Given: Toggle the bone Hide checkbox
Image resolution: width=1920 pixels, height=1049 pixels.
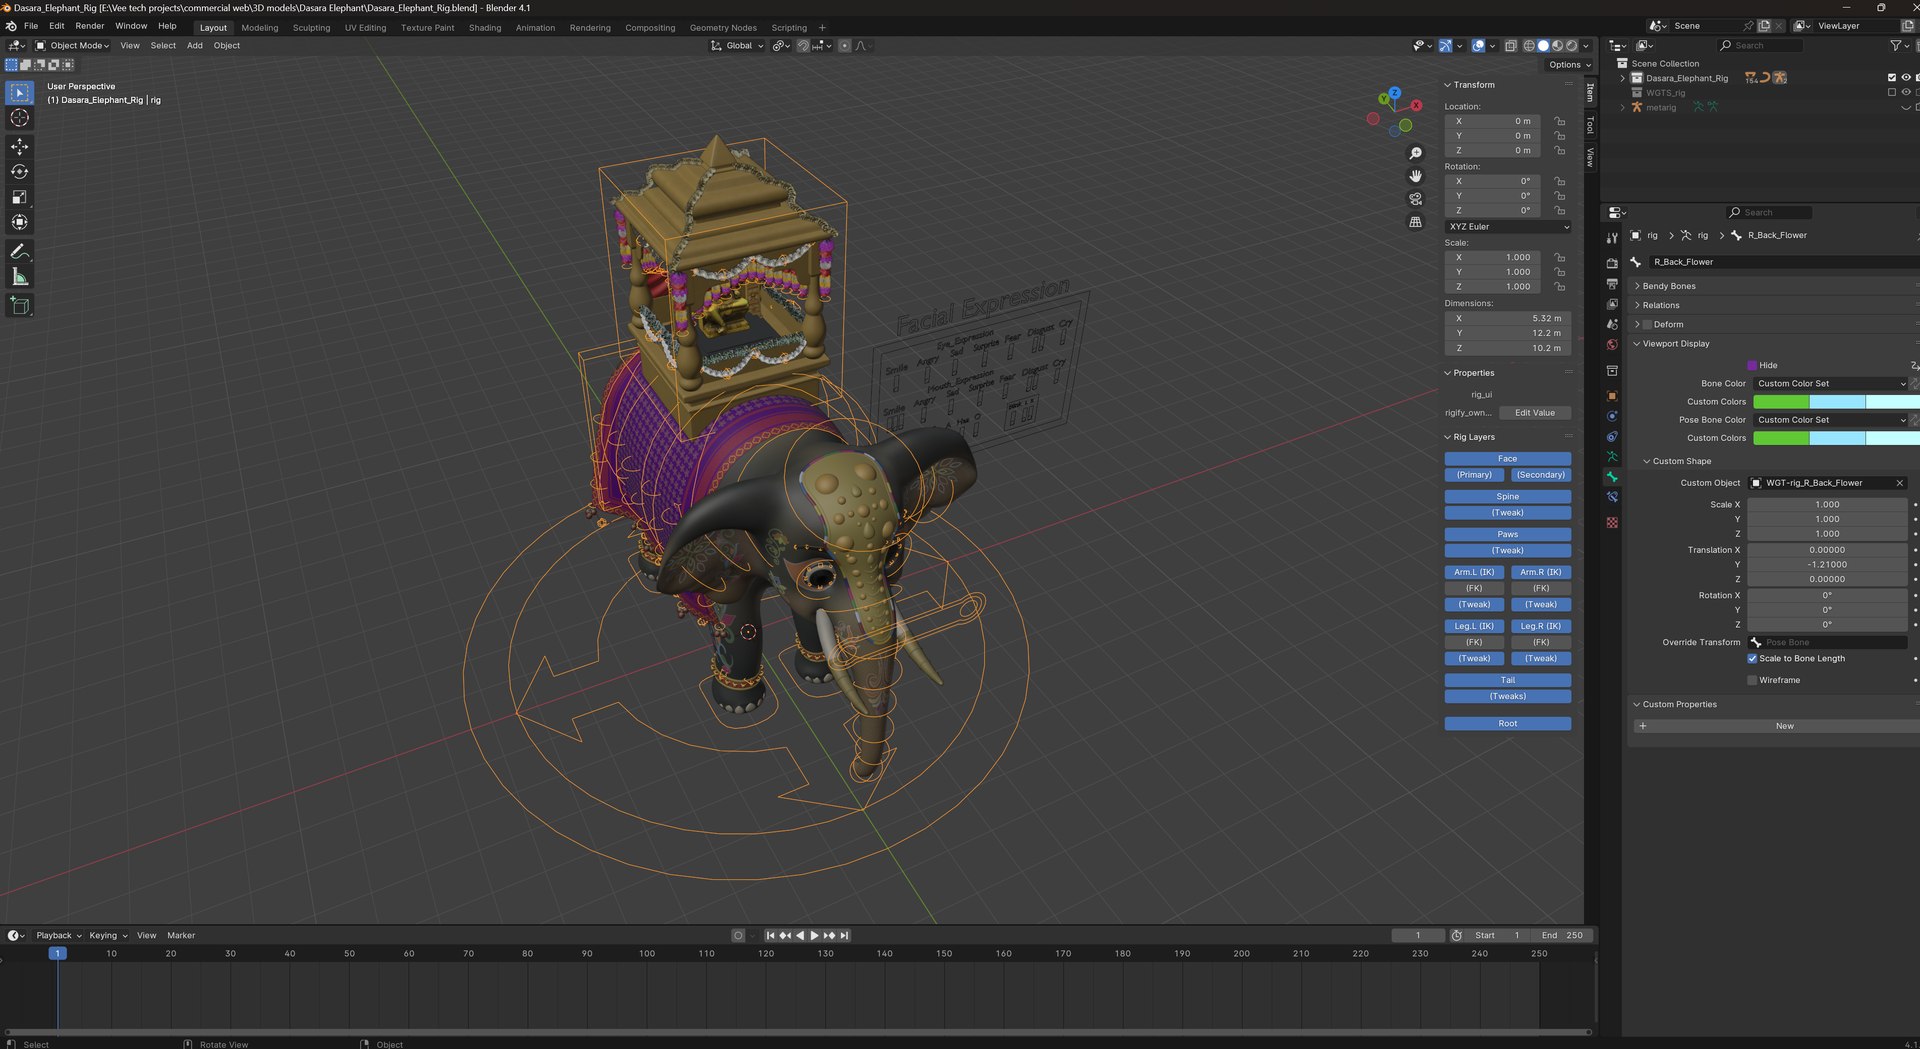Looking at the screenshot, I should pyautogui.click(x=1752, y=365).
